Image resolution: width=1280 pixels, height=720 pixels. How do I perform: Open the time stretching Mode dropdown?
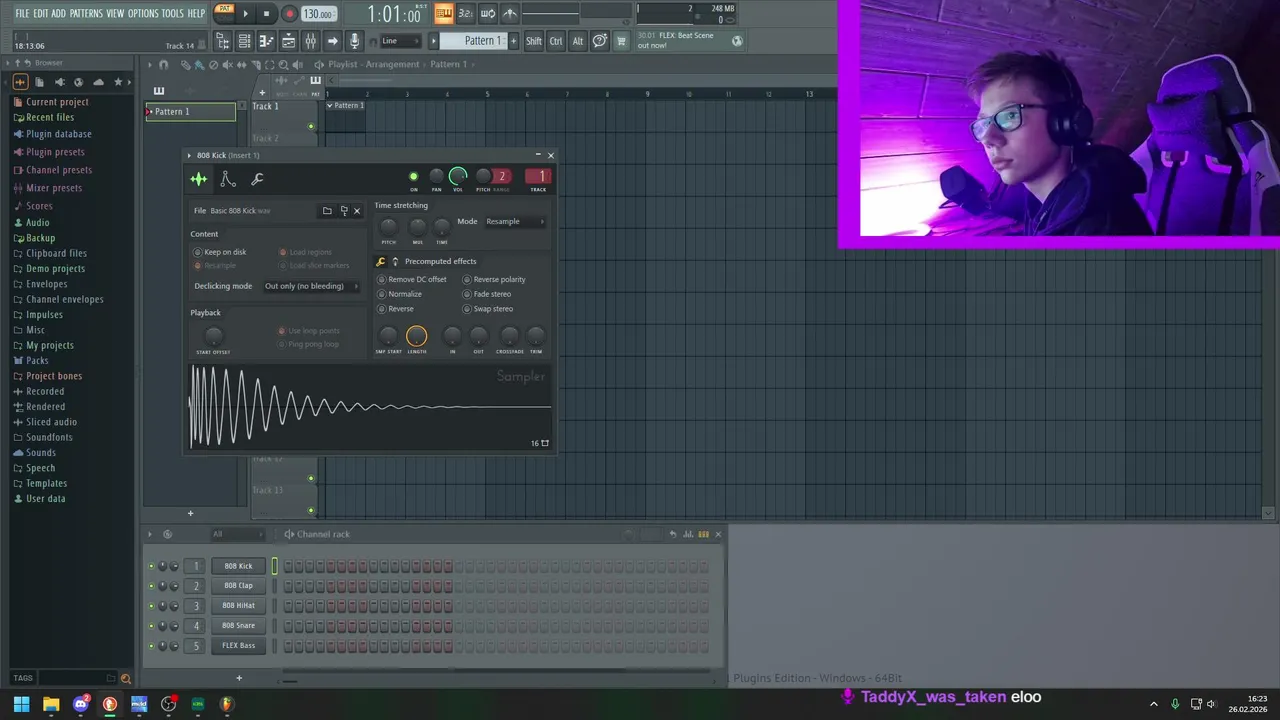pos(515,221)
